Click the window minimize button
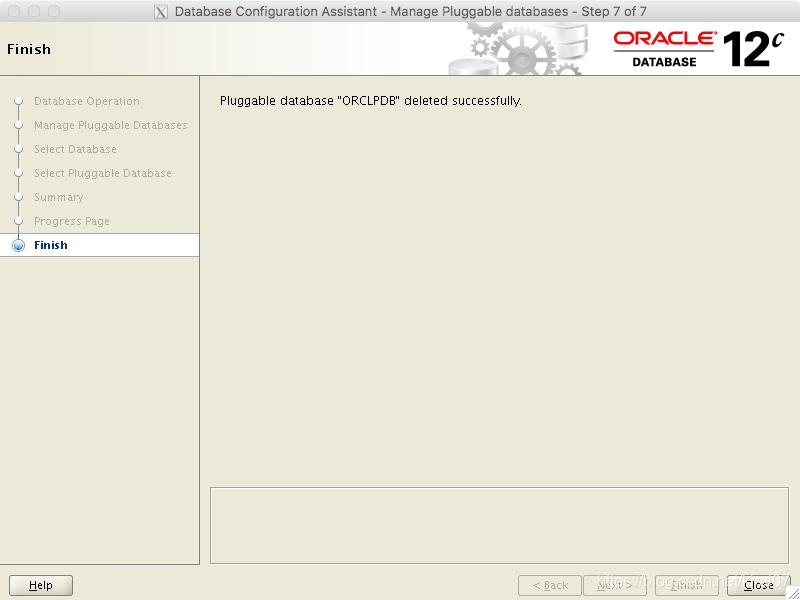800x600 pixels. (34, 11)
